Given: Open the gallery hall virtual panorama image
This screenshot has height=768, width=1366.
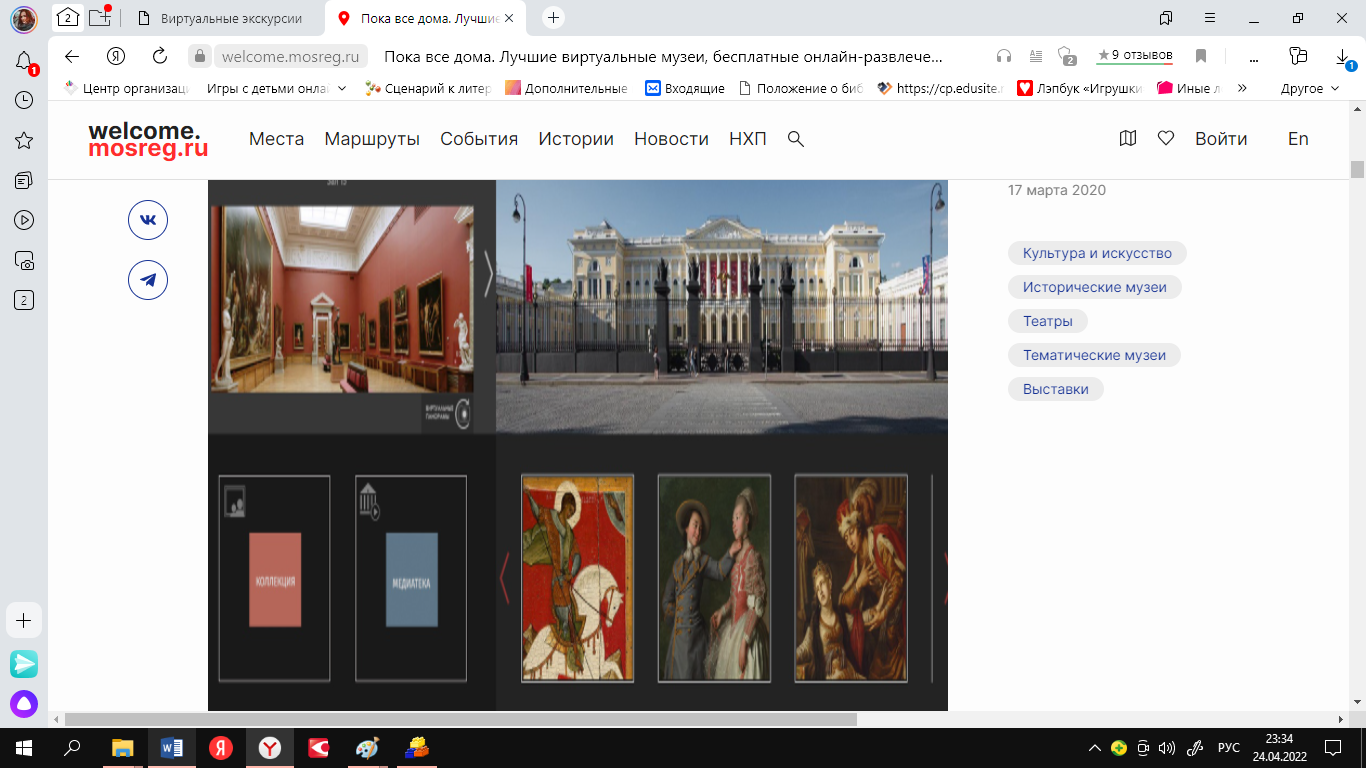Looking at the screenshot, I should coord(342,299).
